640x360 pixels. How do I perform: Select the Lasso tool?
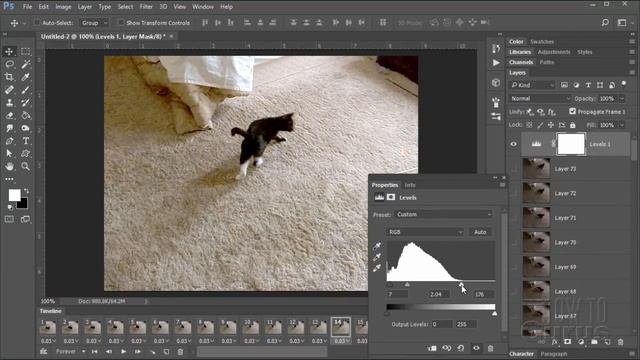coord(9,64)
